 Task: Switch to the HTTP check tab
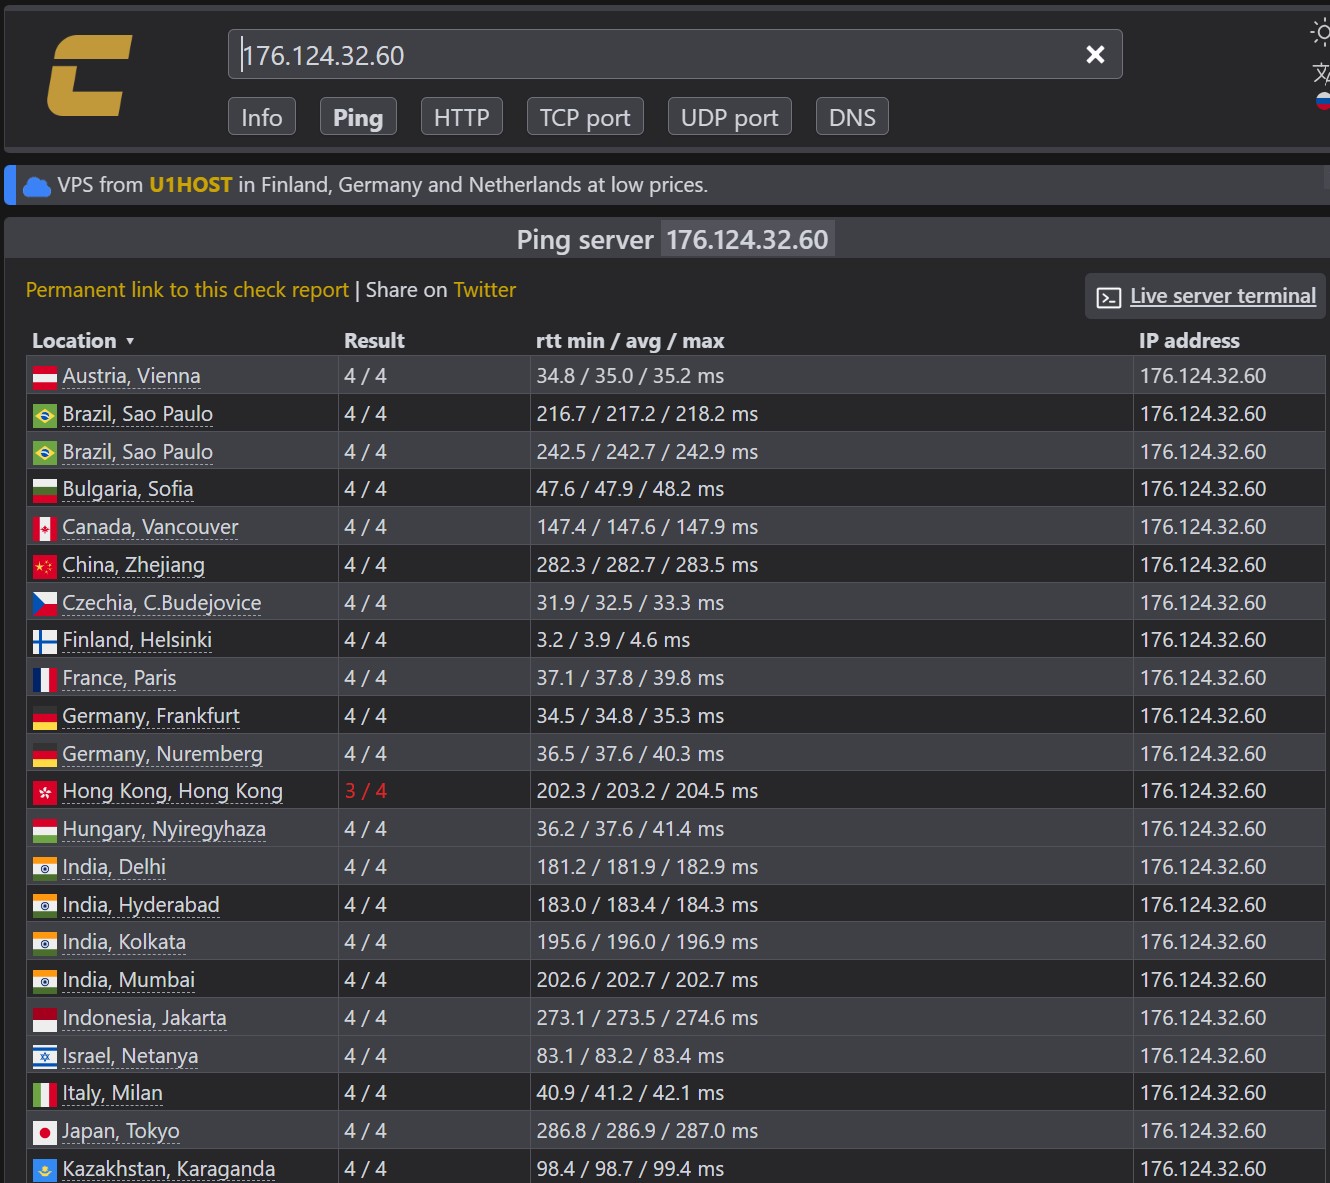pyautogui.click(x=461, y=117)
